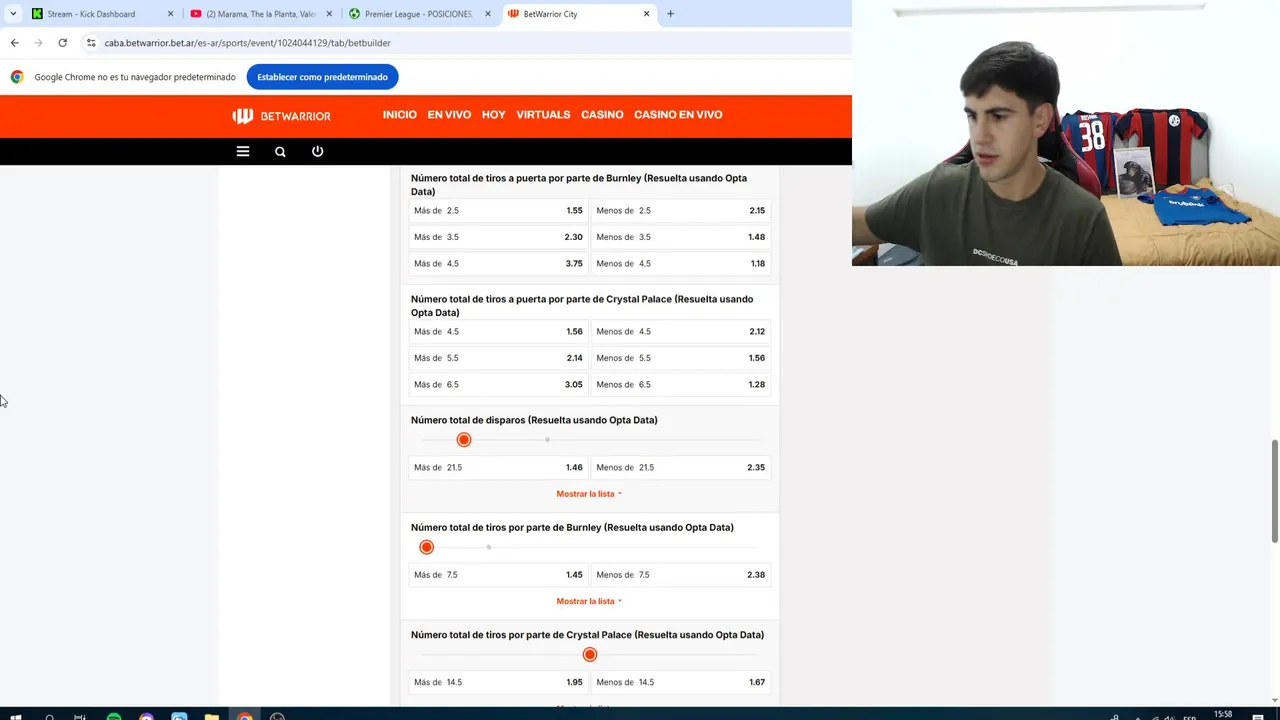
Task: Select Crystal Palace tiros Más de 14.5
Action: pyautogui.click(x=498, y=682)
